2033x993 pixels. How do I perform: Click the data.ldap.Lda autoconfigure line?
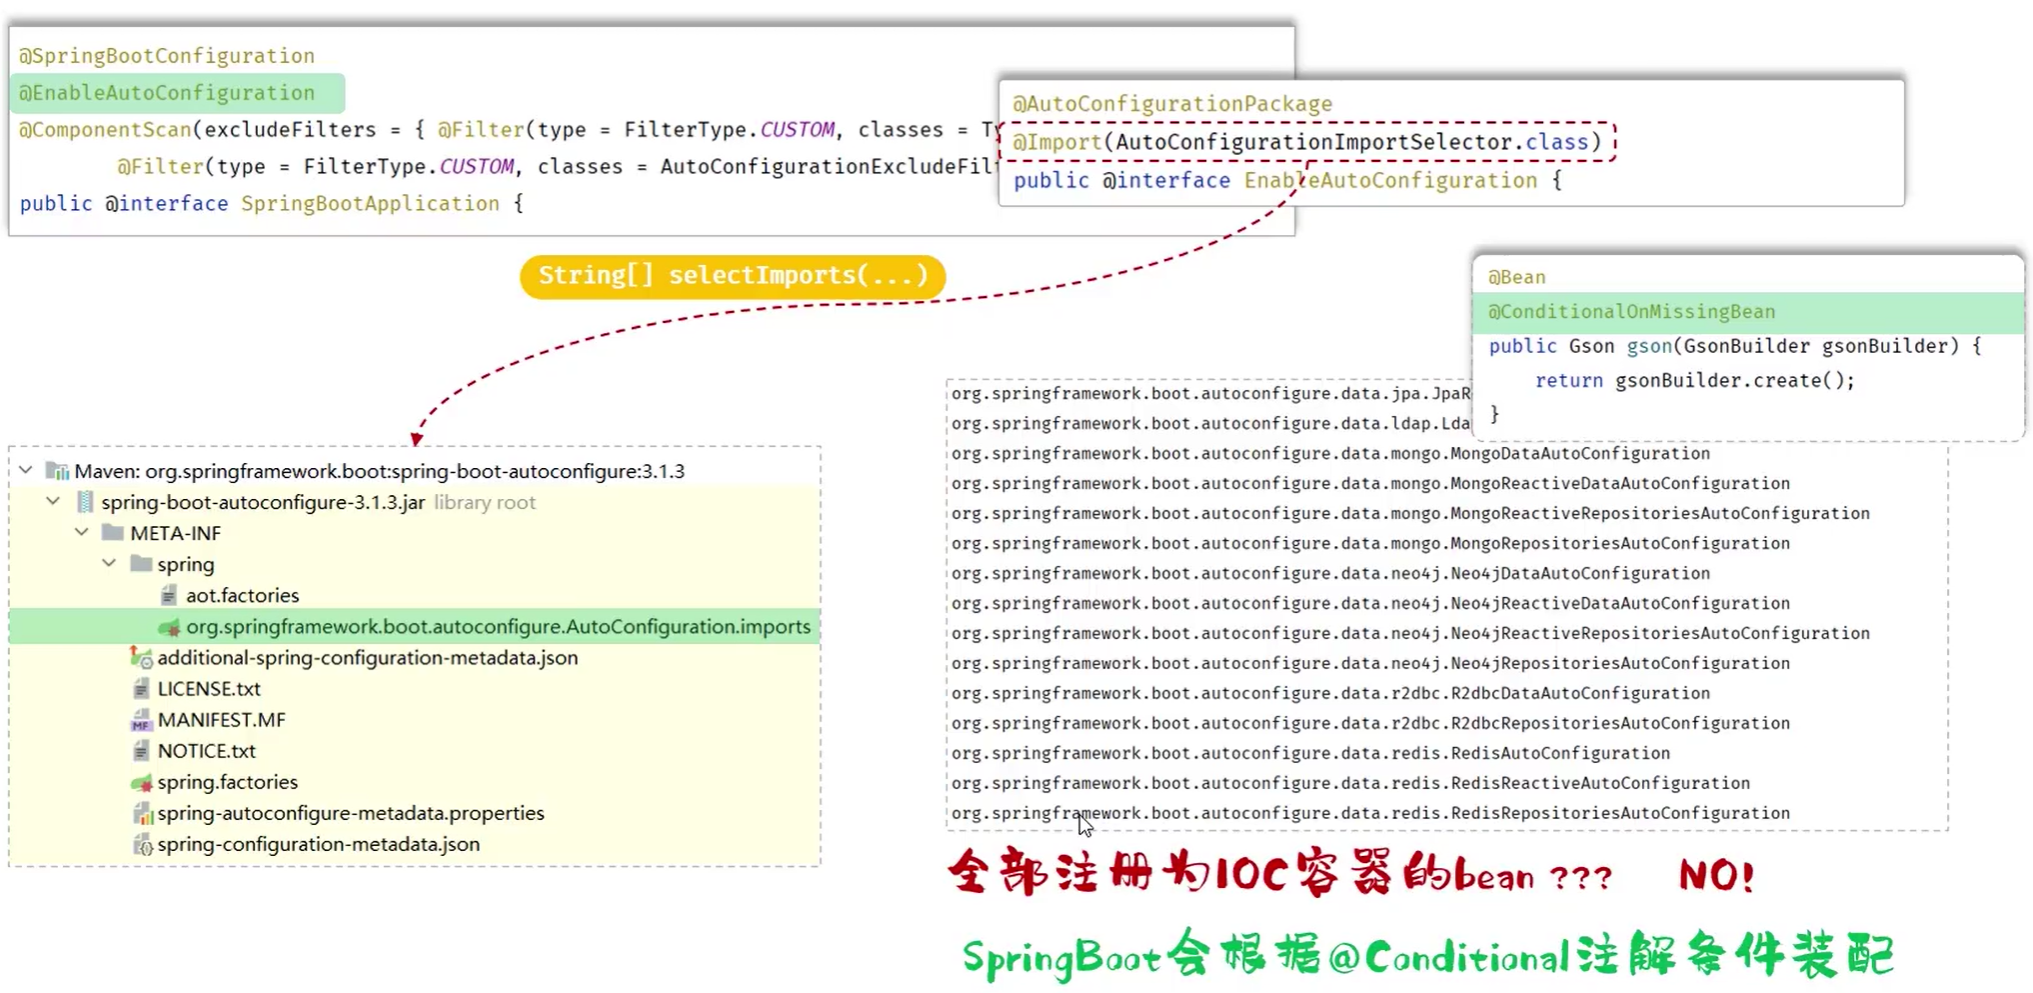pos(1211,423)
